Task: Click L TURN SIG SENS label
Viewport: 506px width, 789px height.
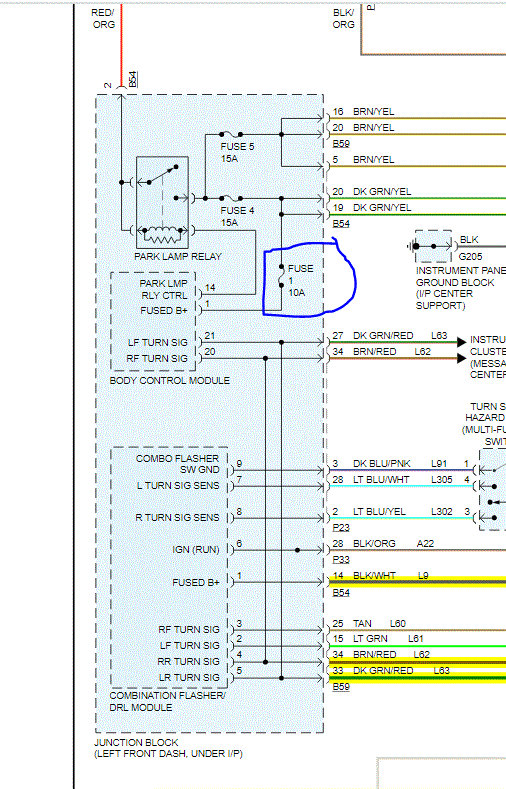Action: coord(178,486)
